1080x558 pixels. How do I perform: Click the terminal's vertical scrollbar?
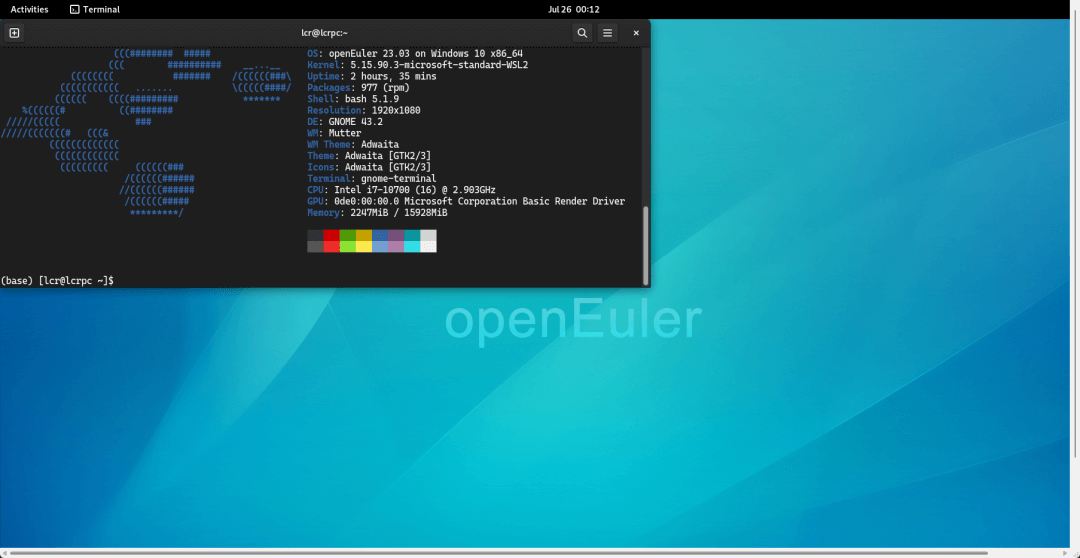point(645,245)
